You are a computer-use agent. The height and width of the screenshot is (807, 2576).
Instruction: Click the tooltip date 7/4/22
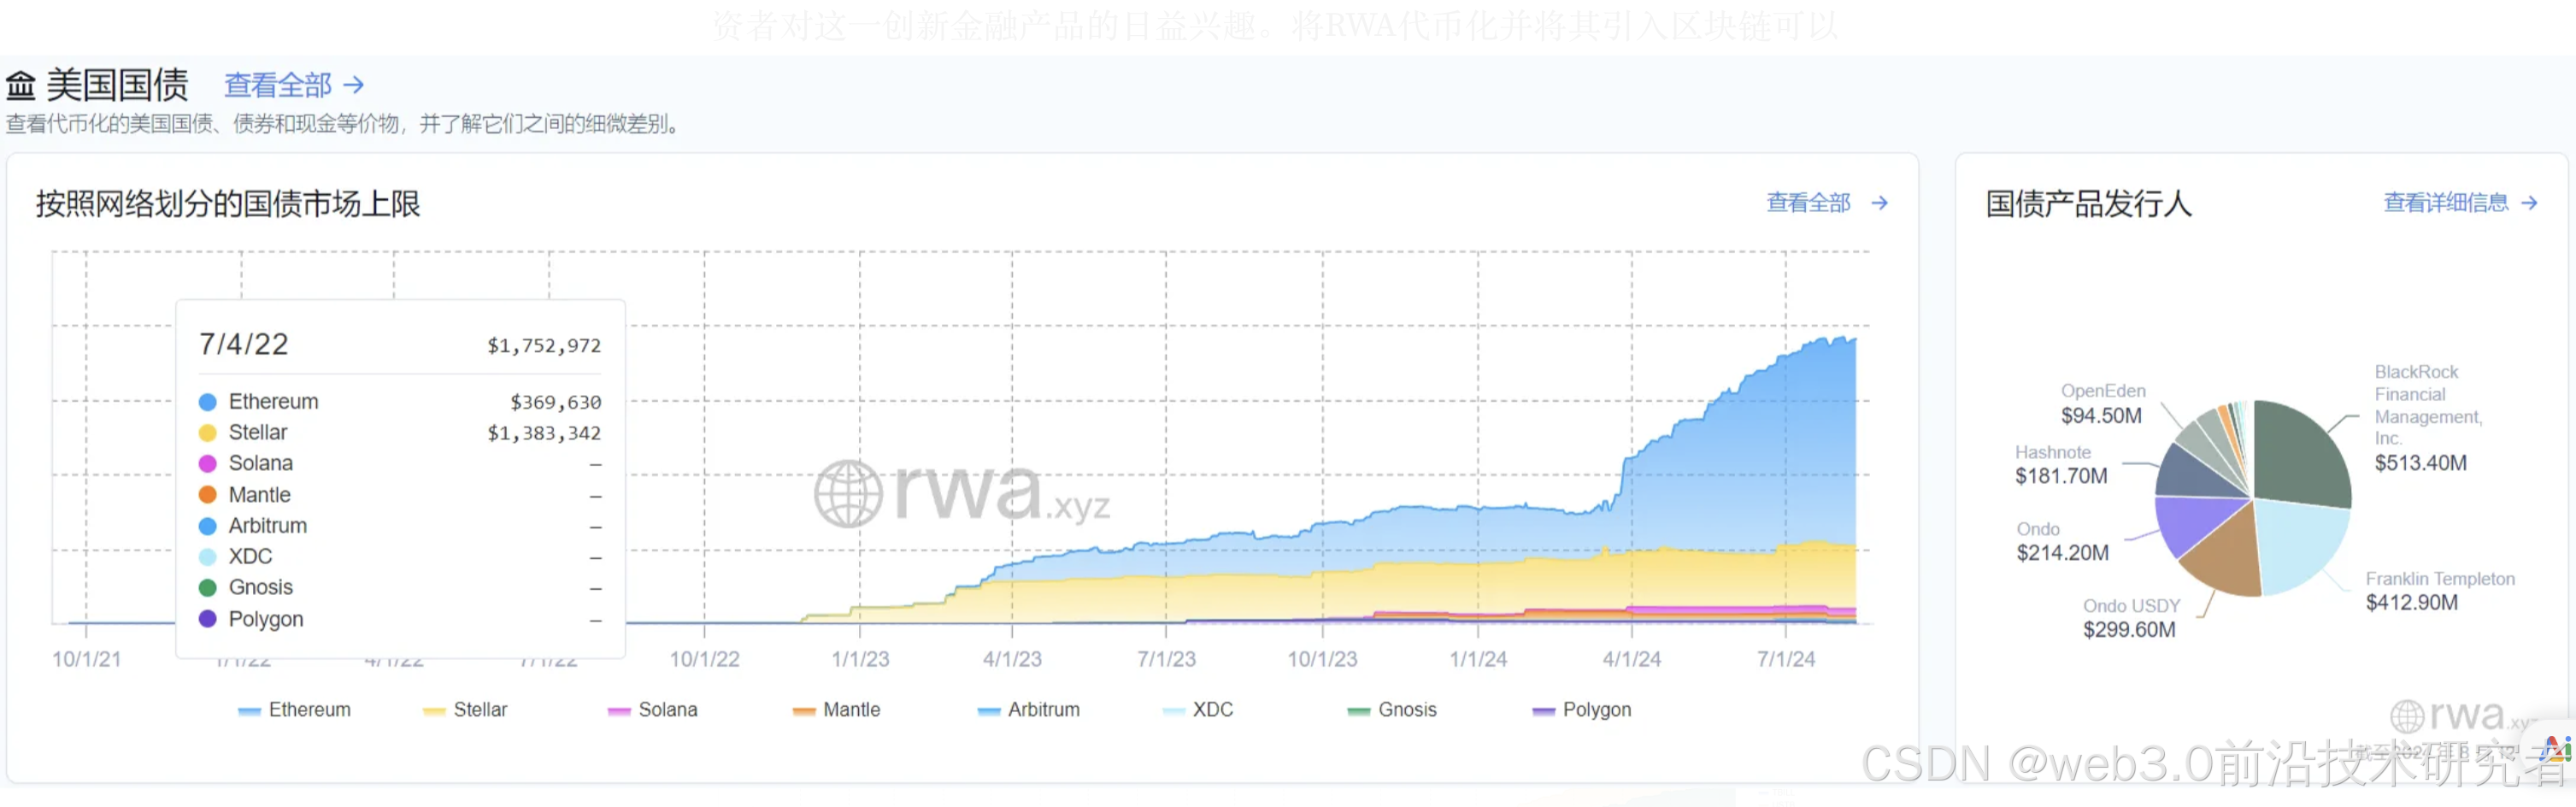click(x=244, y=344)
